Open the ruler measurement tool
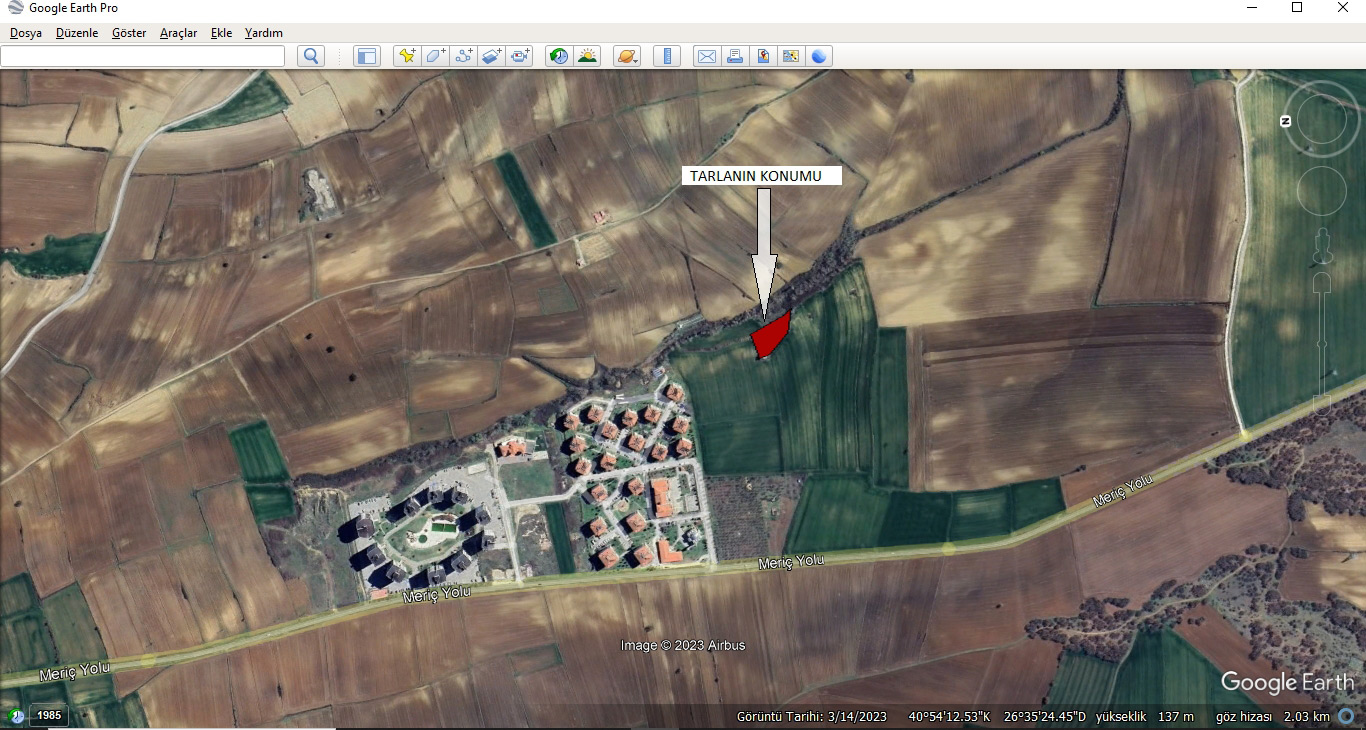This screenshot has width=1366, height=730. [x=667, y=56]
